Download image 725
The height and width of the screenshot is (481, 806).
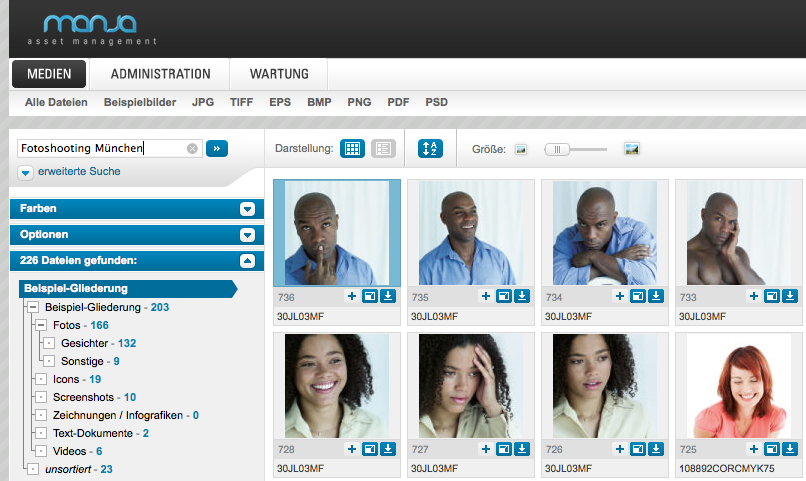pyautogui.click(x=790, y=449)
